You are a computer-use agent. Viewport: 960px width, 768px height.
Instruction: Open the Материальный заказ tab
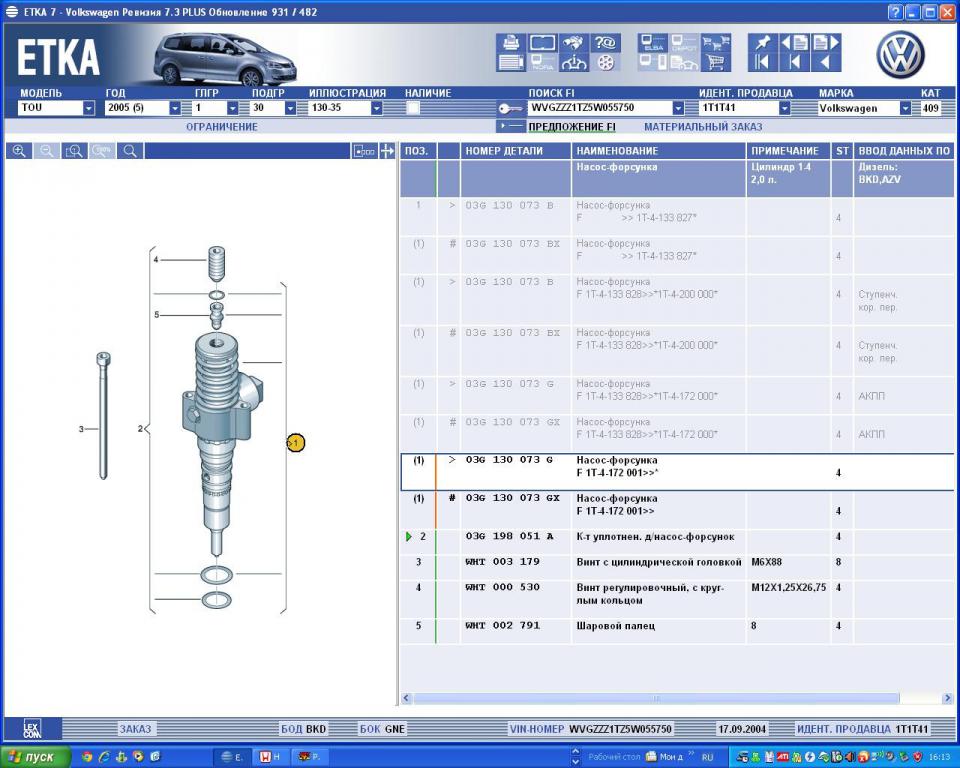click(703, 127)
